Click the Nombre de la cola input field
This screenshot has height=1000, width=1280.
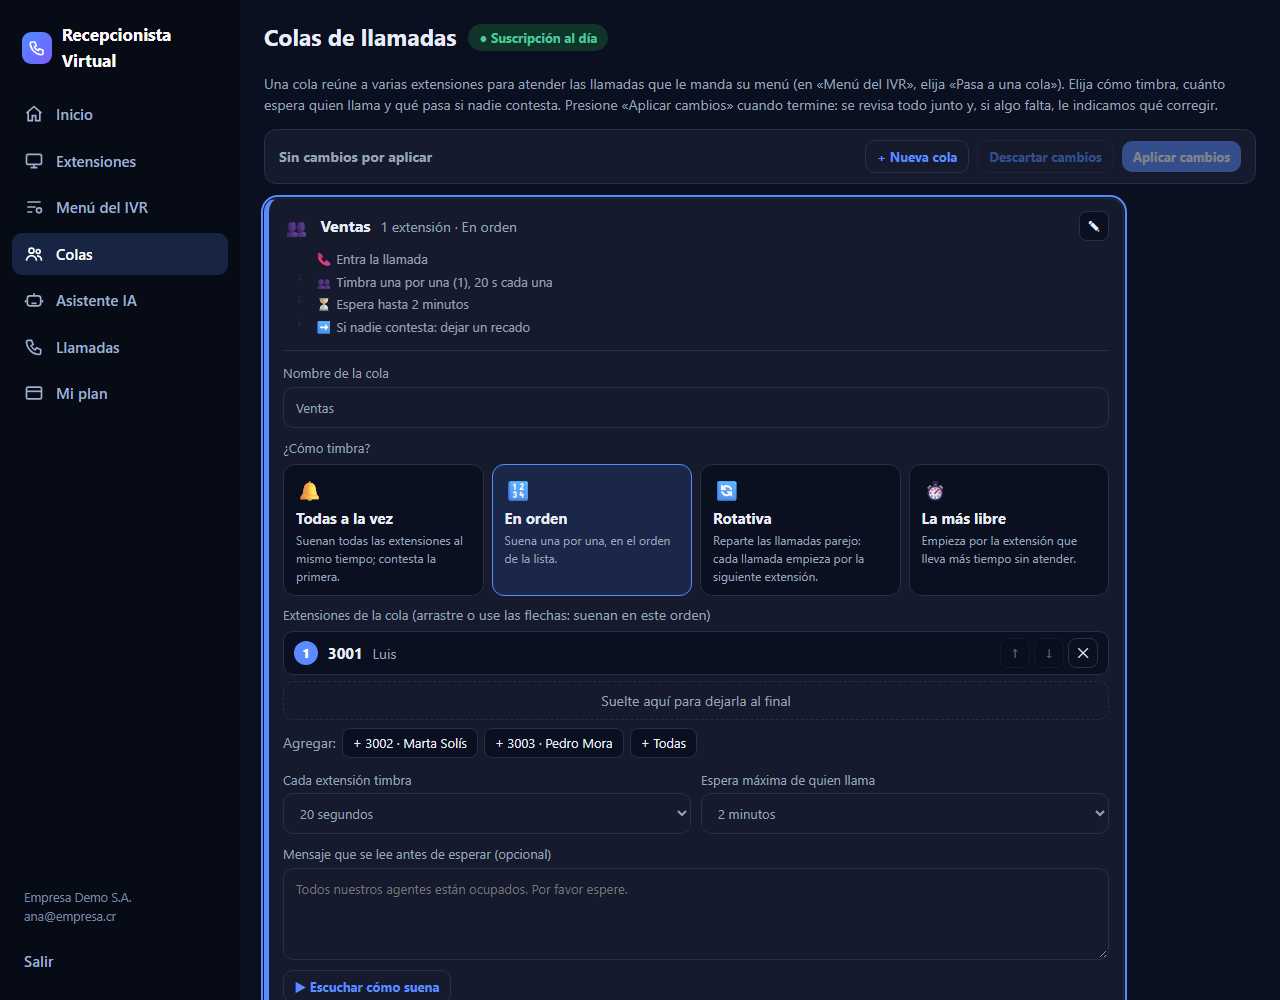(x=696, y=408)
